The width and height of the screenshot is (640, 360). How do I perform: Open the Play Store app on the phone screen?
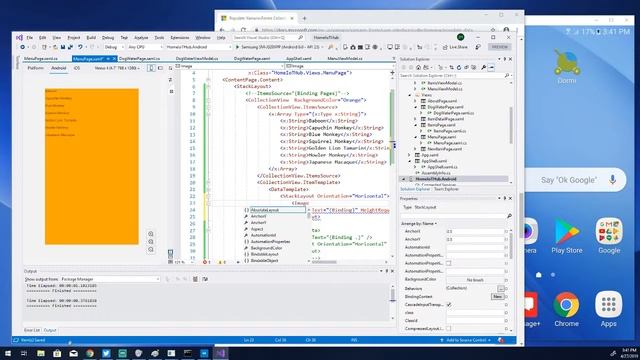(x=567, y=236)
